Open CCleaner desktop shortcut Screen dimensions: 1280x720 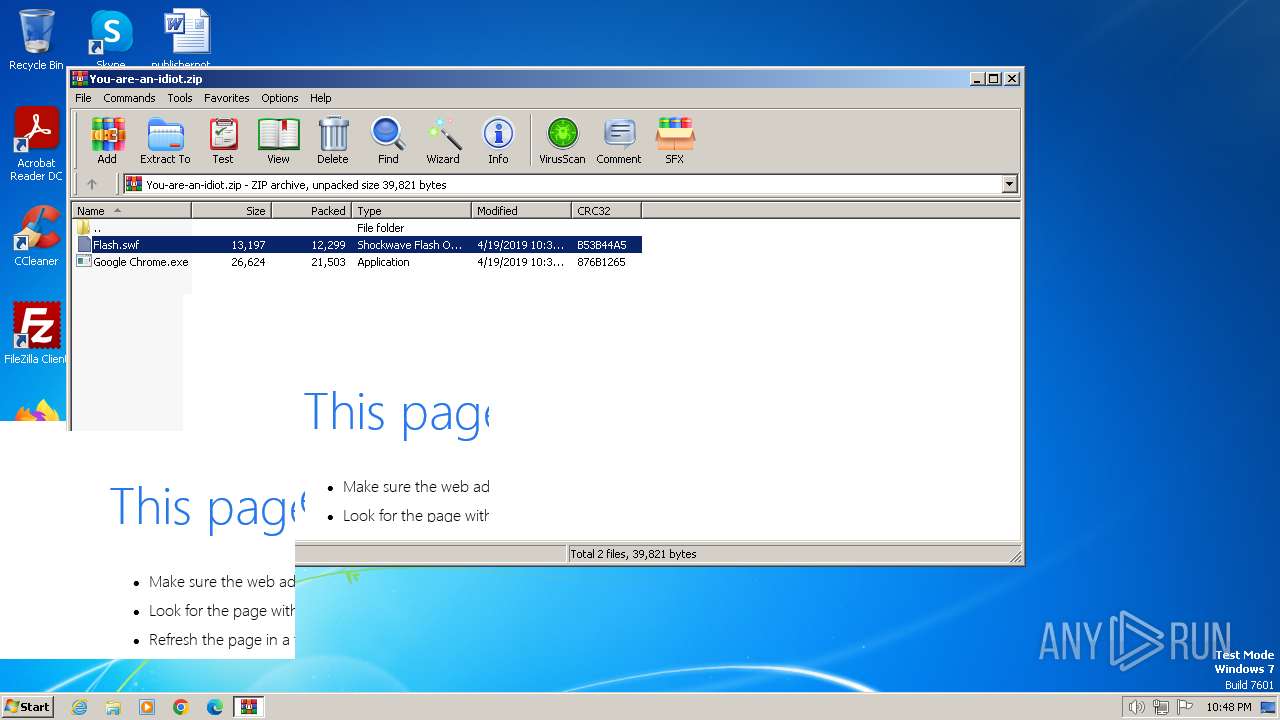pos(36,237)
